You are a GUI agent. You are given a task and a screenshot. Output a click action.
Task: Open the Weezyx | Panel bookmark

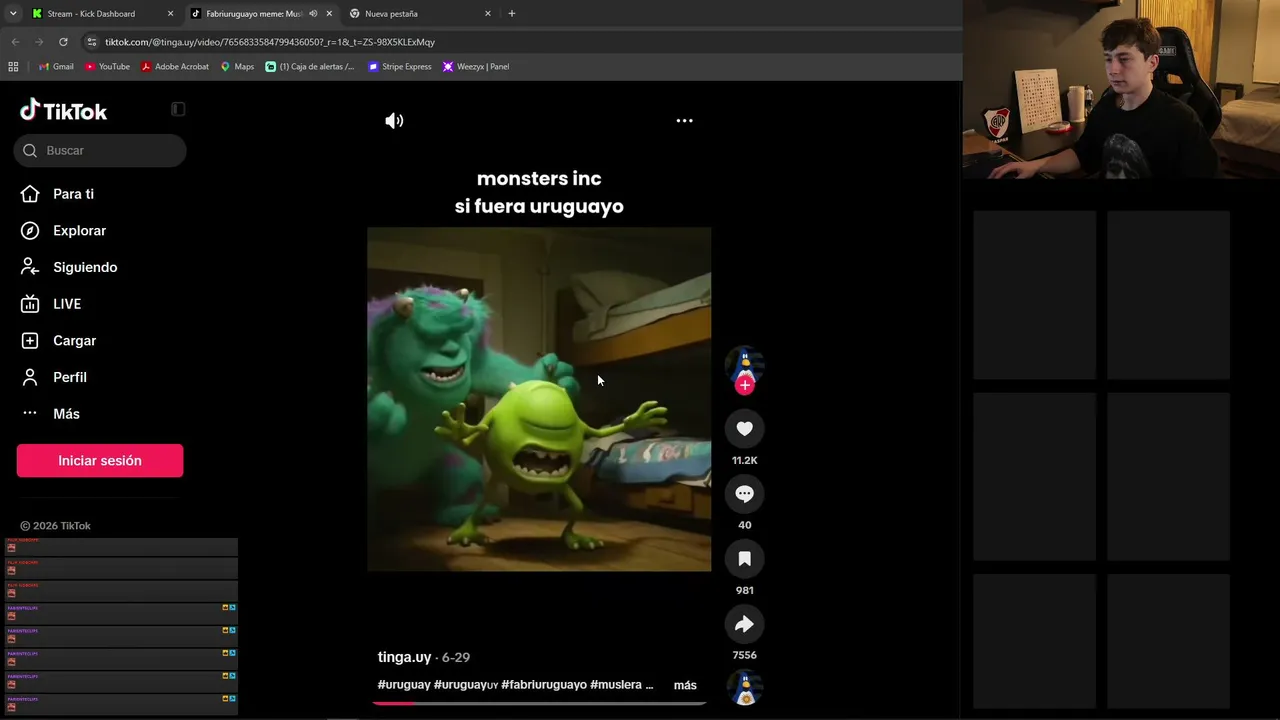(x=476, y=67)
